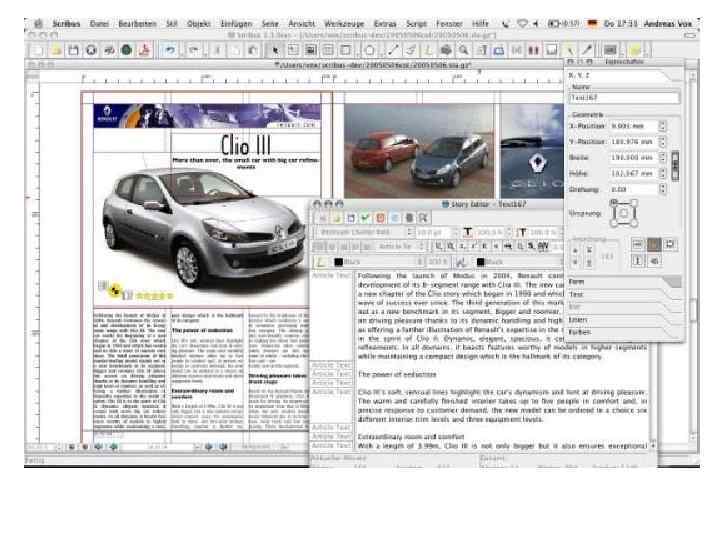
Task: Select the Link Text Frames tool
Action: click(517, 50)
